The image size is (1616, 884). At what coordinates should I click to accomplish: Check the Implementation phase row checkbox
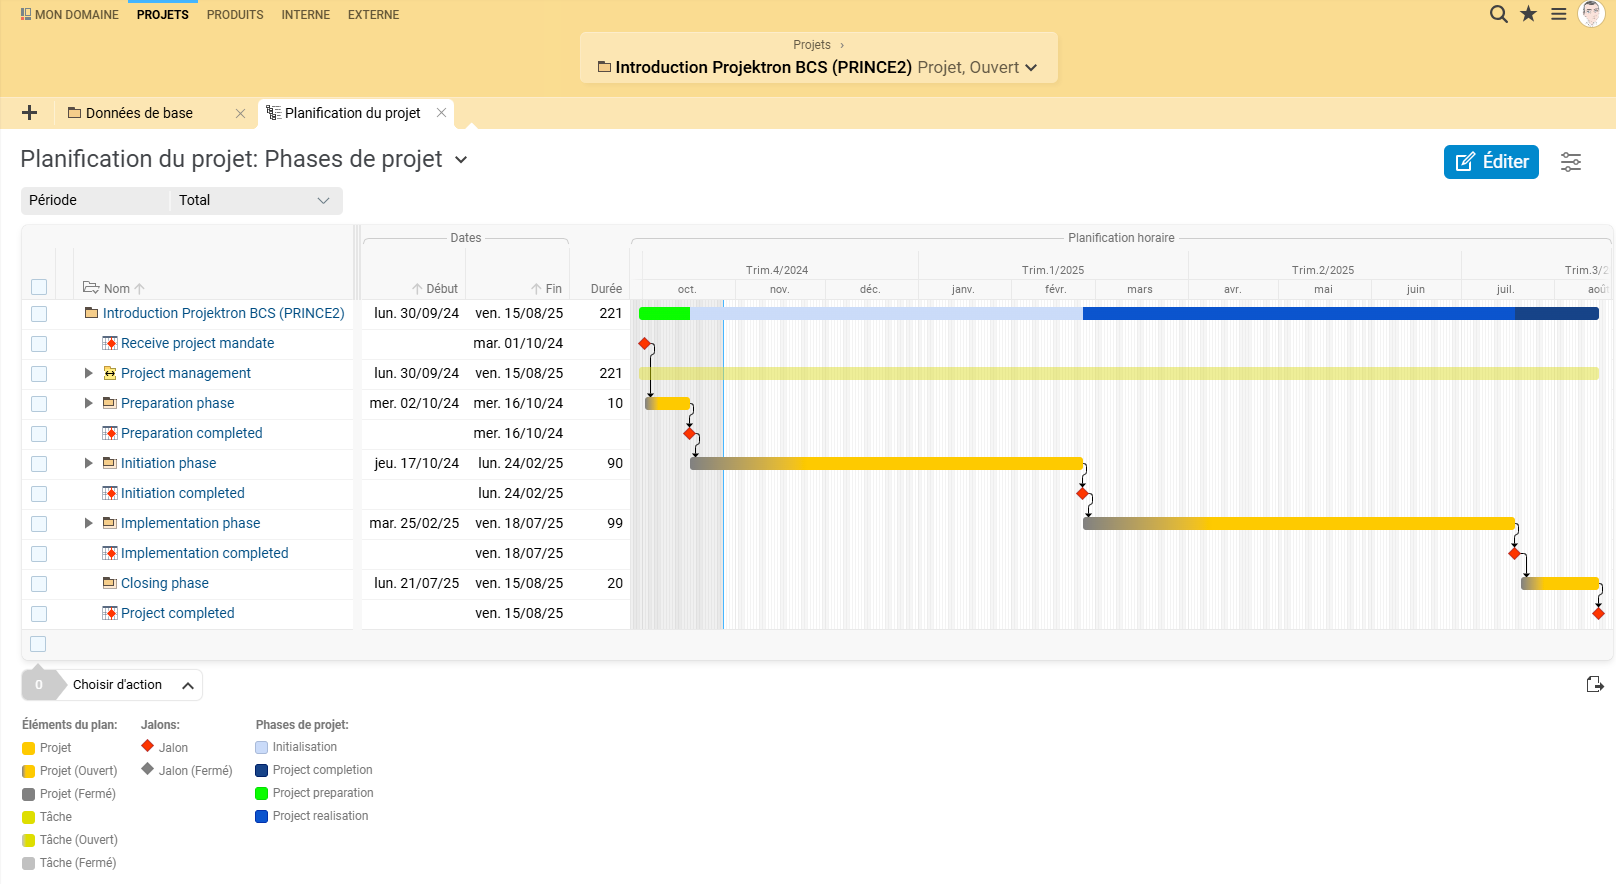39,524
